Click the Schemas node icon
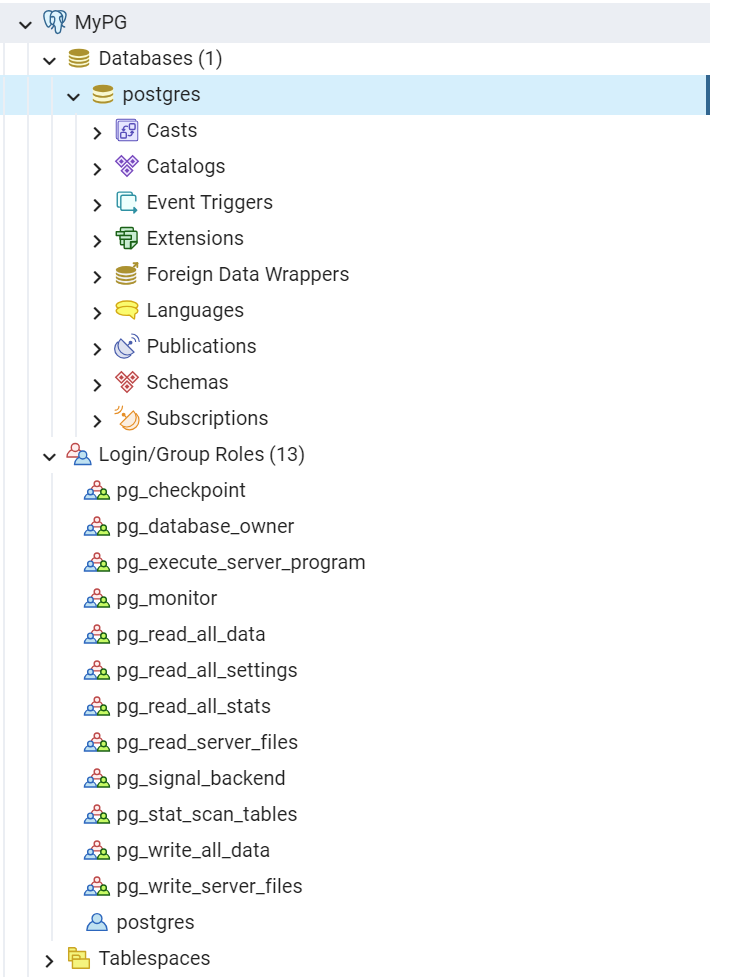The width and height of the screenshot is (732, 977). point(127,383)
